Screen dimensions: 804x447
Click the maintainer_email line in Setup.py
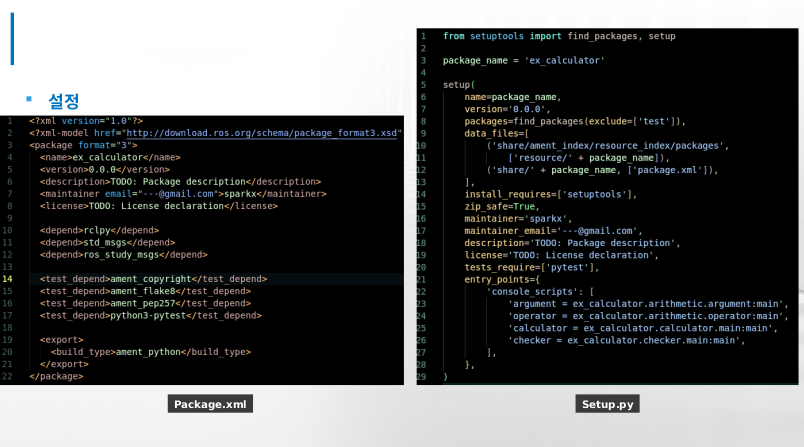tap(553, 231)
